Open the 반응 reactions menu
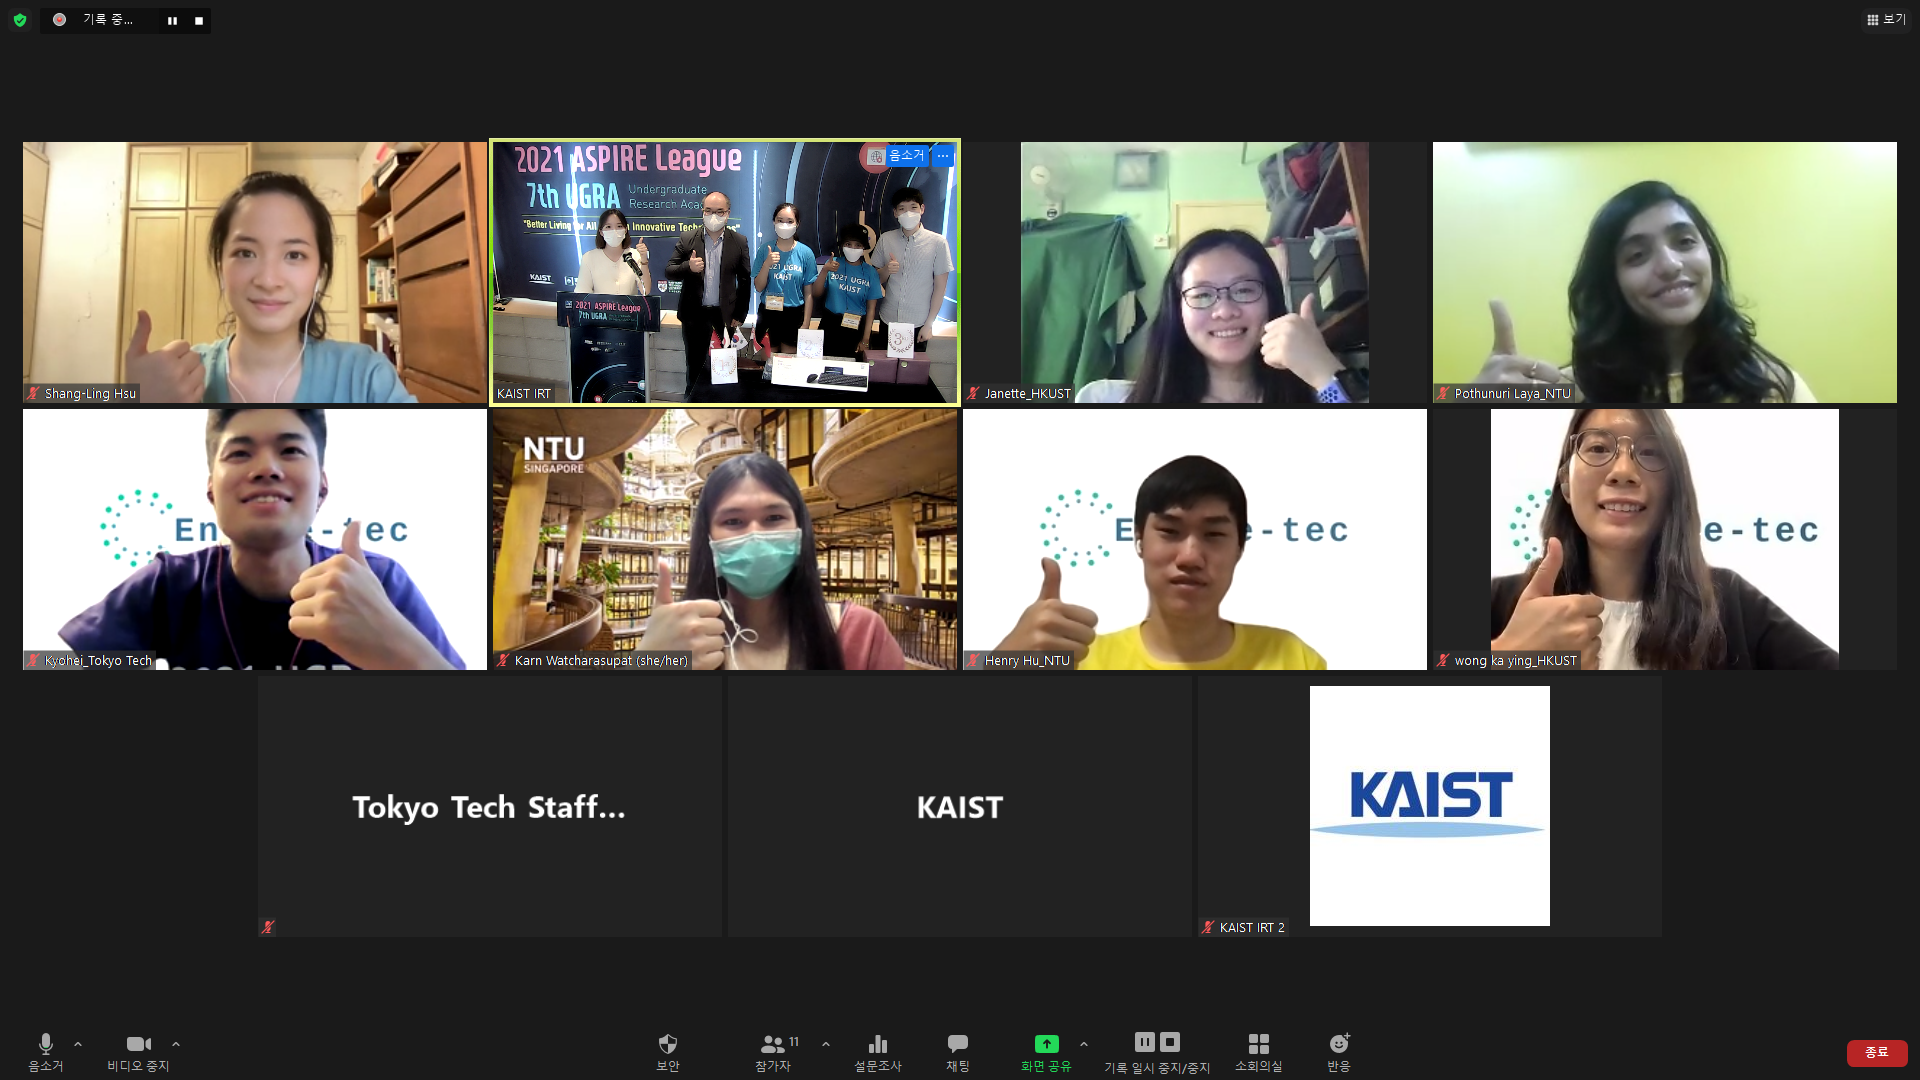1920x1080 pixels. tap(1339, 1053)
